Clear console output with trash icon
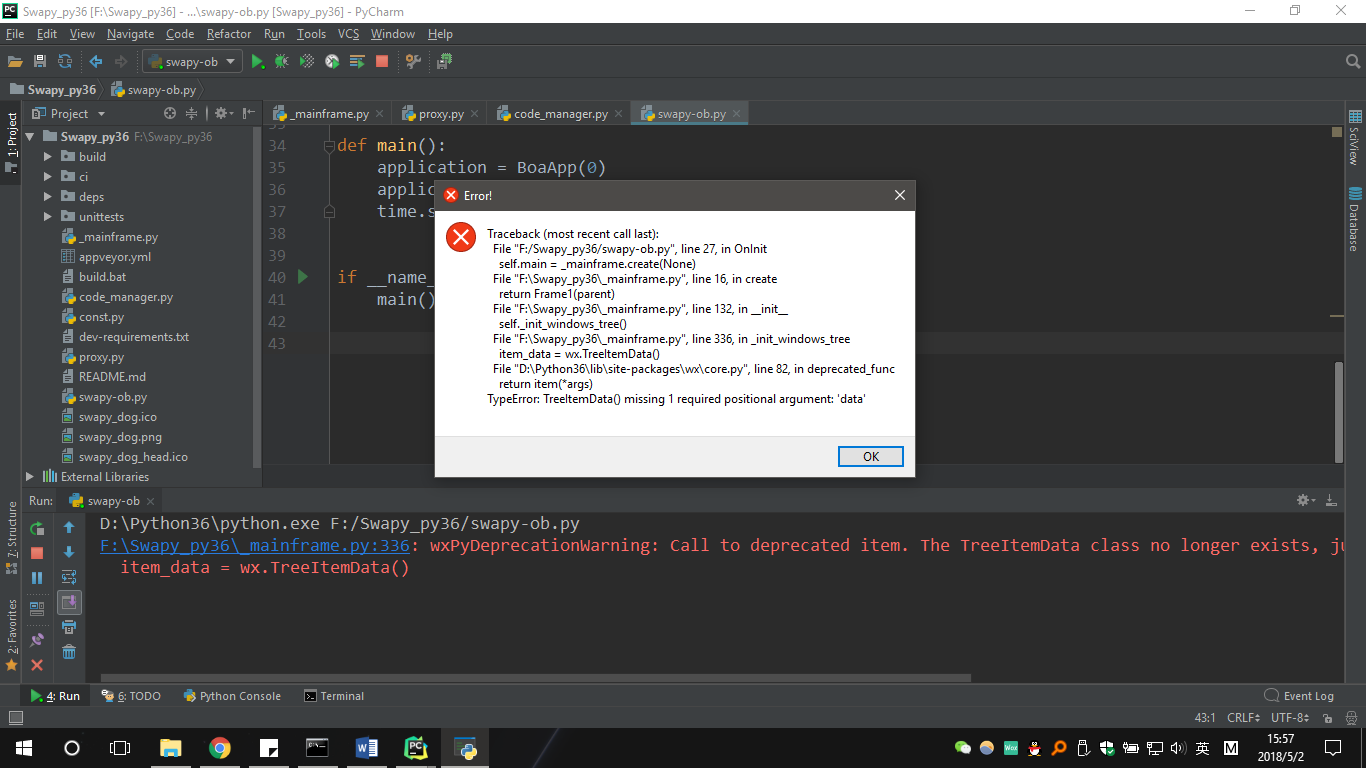The width and height of the screenshot is (1366, 768). pos(68,652)
